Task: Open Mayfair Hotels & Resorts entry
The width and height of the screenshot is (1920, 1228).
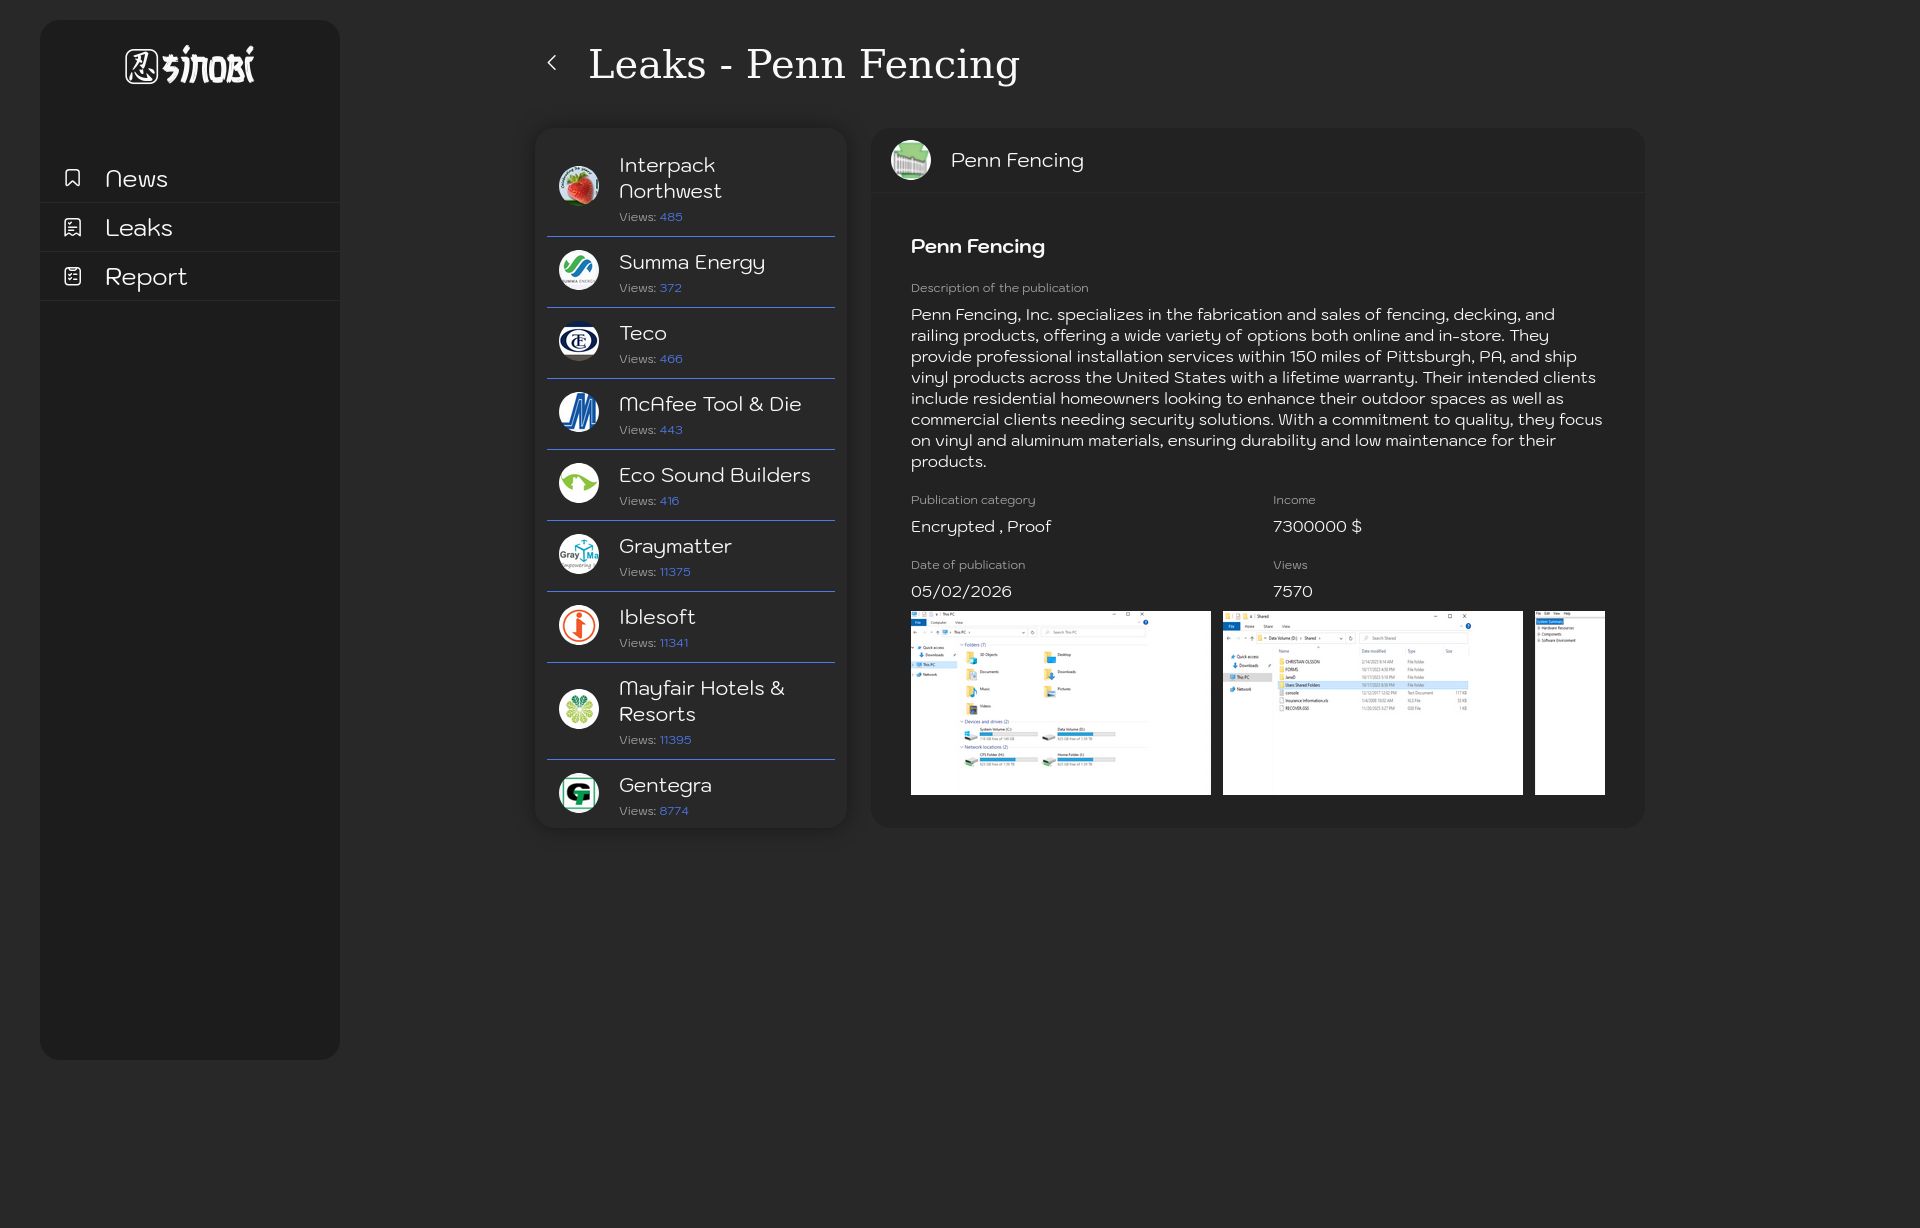Action: click(701, 701)
